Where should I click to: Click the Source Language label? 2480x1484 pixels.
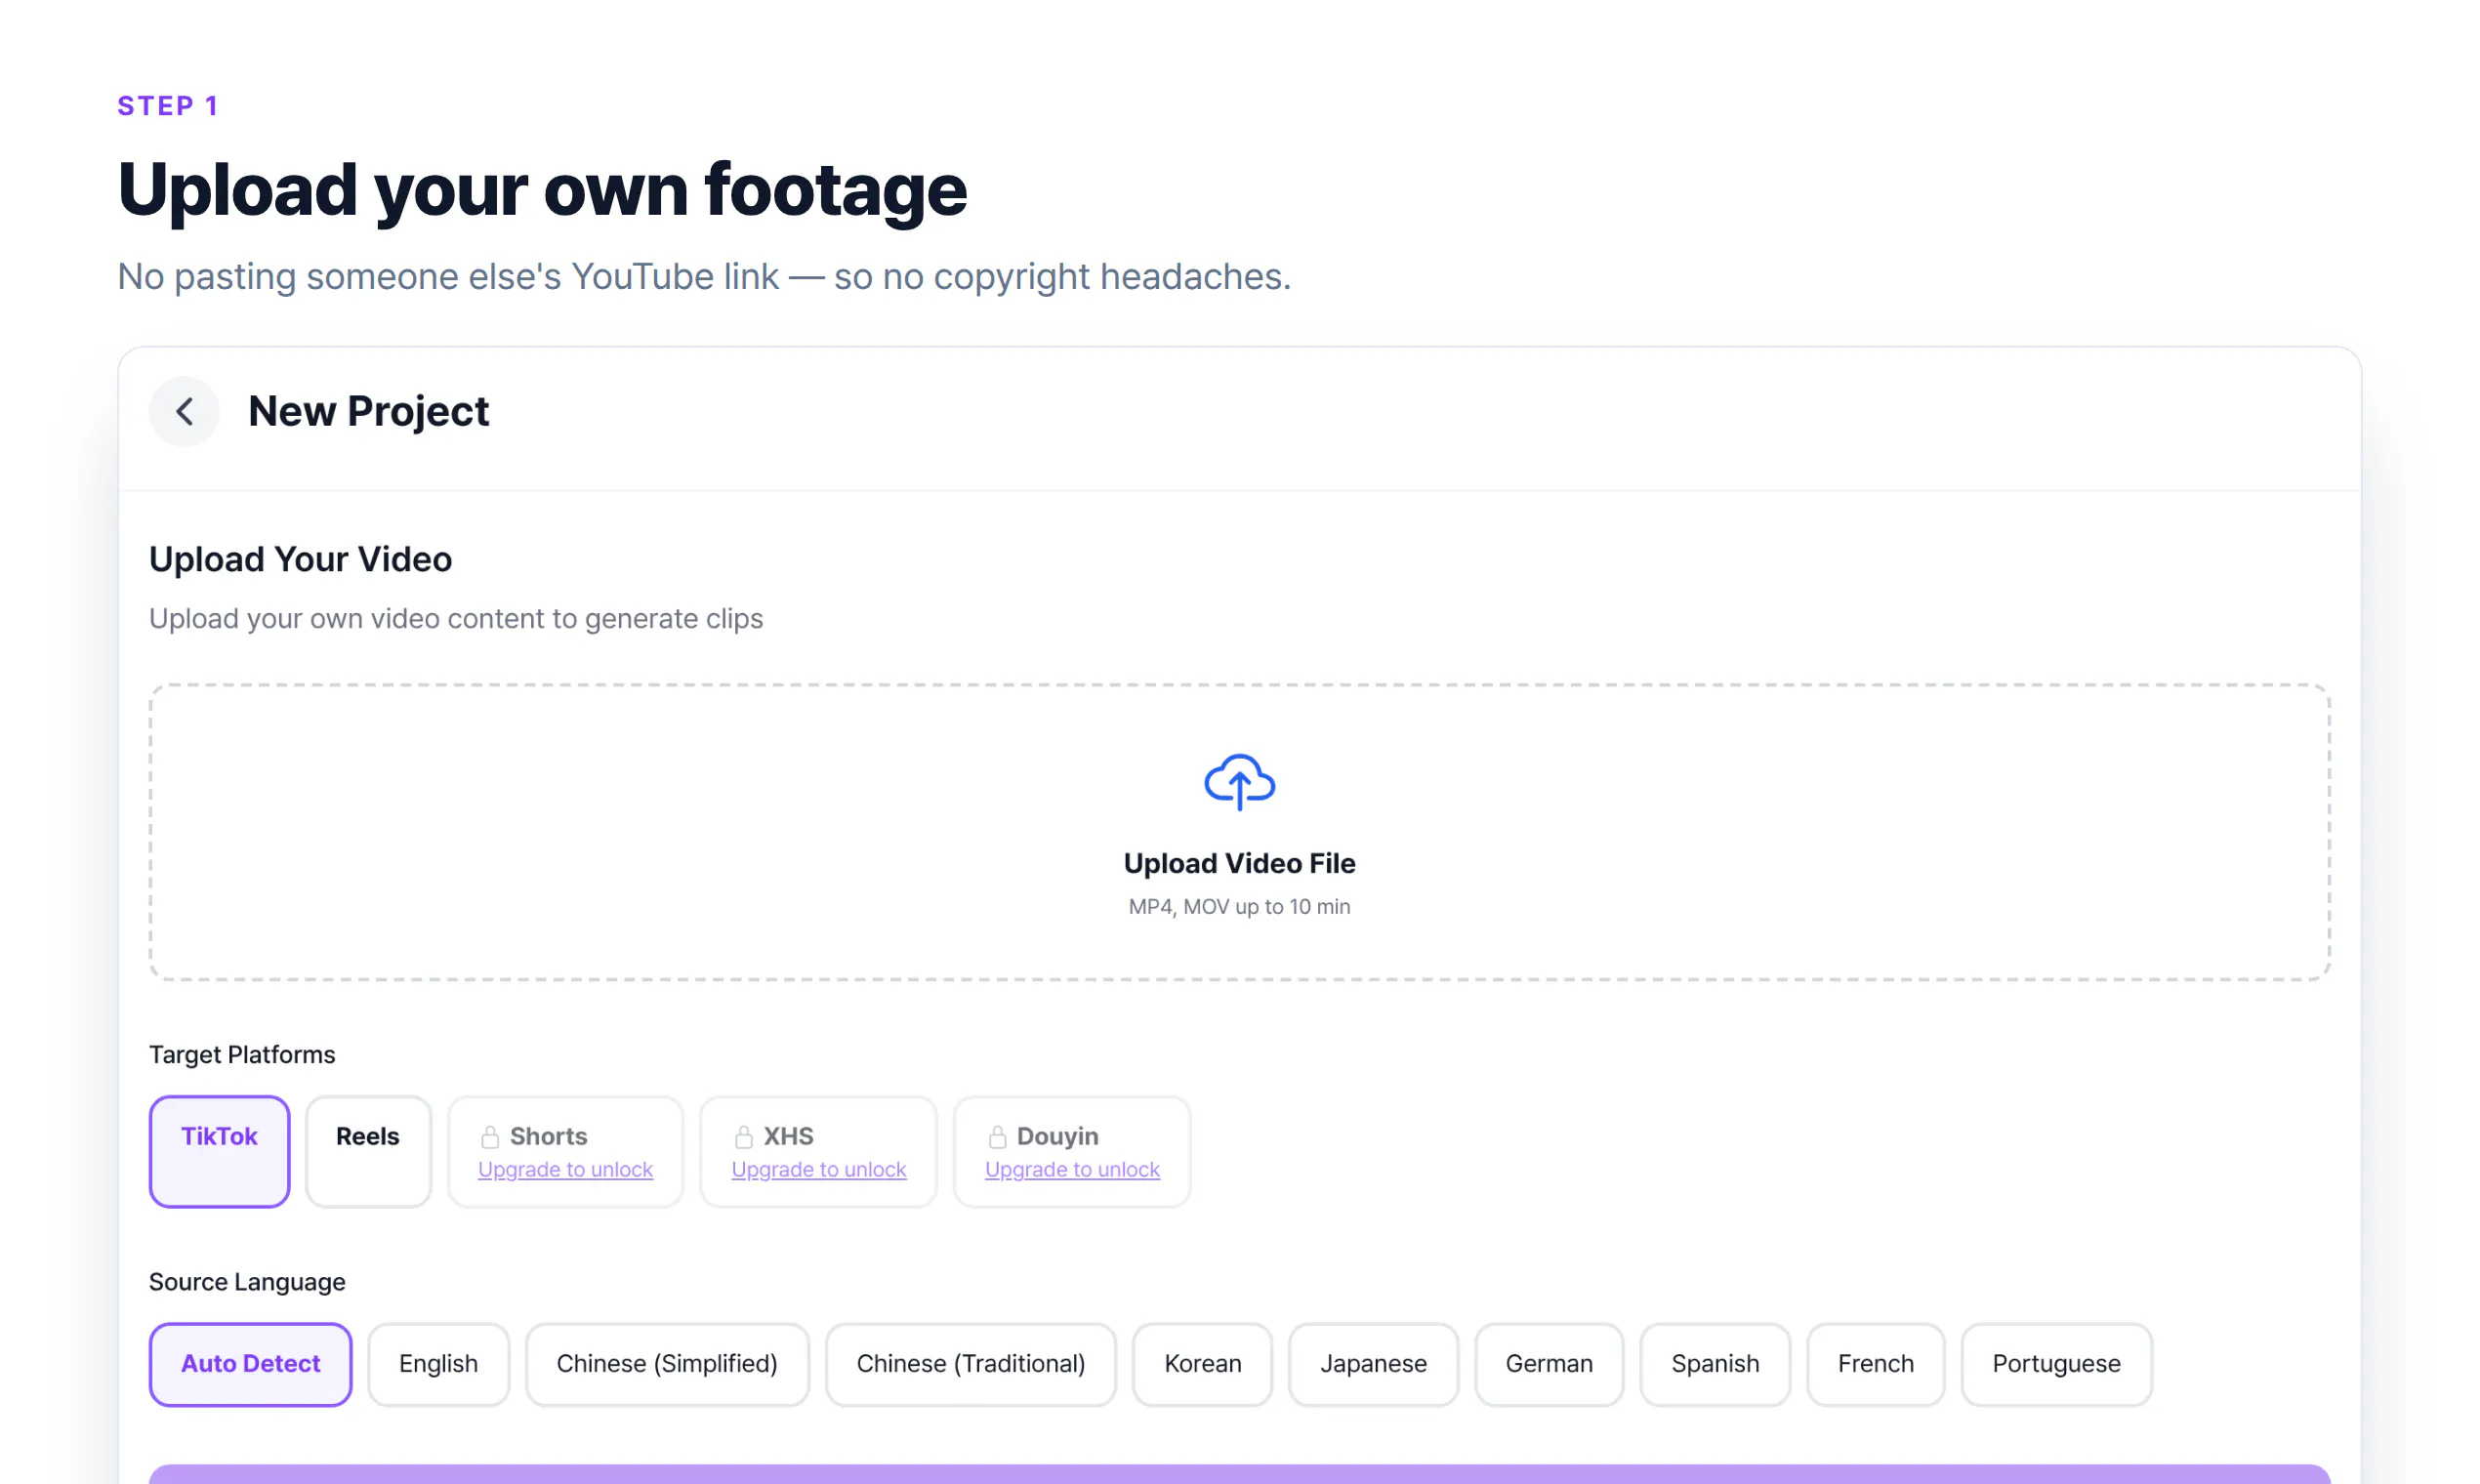tap(247, 1283)
